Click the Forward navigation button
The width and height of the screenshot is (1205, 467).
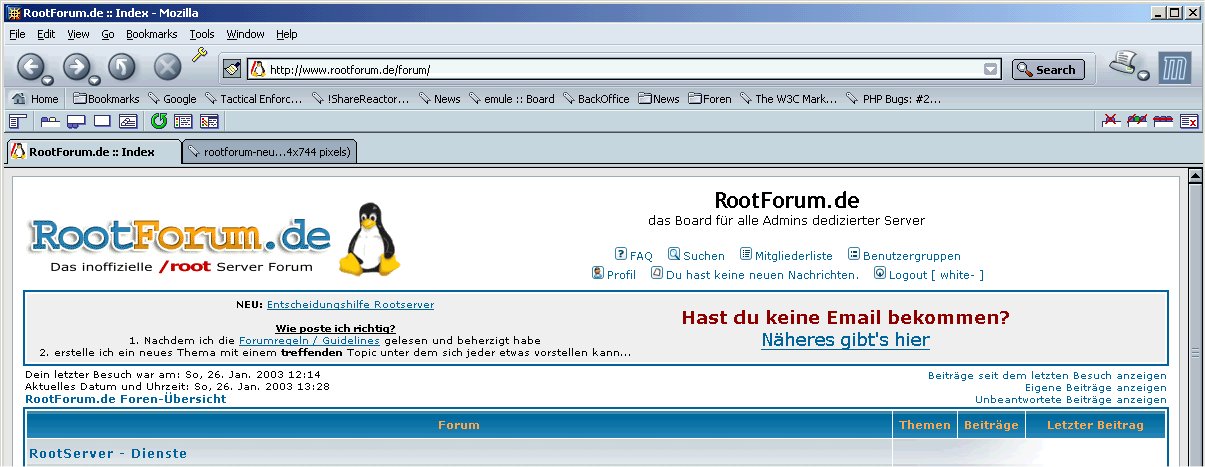(77, 67)
